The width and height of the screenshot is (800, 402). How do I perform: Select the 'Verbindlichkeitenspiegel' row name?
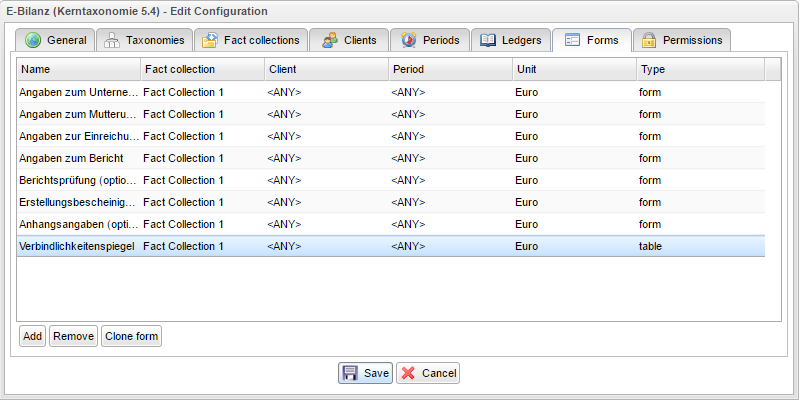pos(77,246)
